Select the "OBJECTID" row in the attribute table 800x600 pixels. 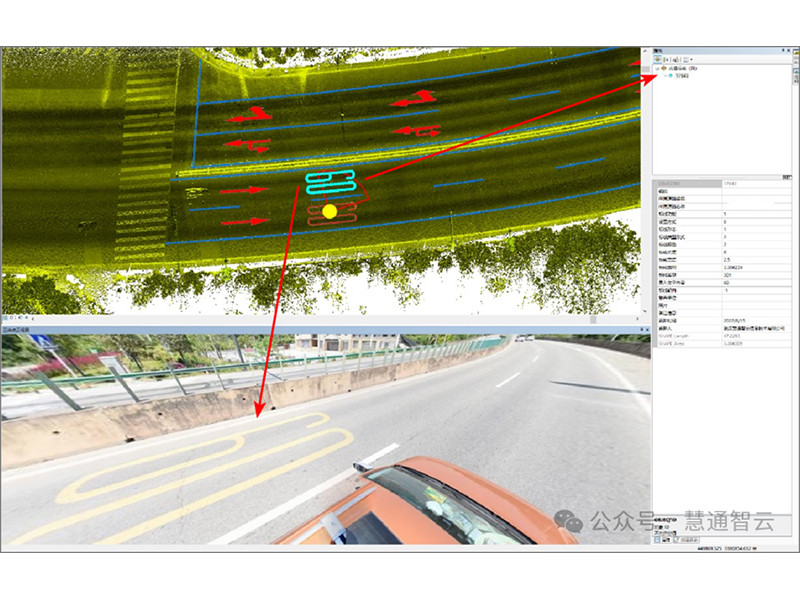coord(722,183)
